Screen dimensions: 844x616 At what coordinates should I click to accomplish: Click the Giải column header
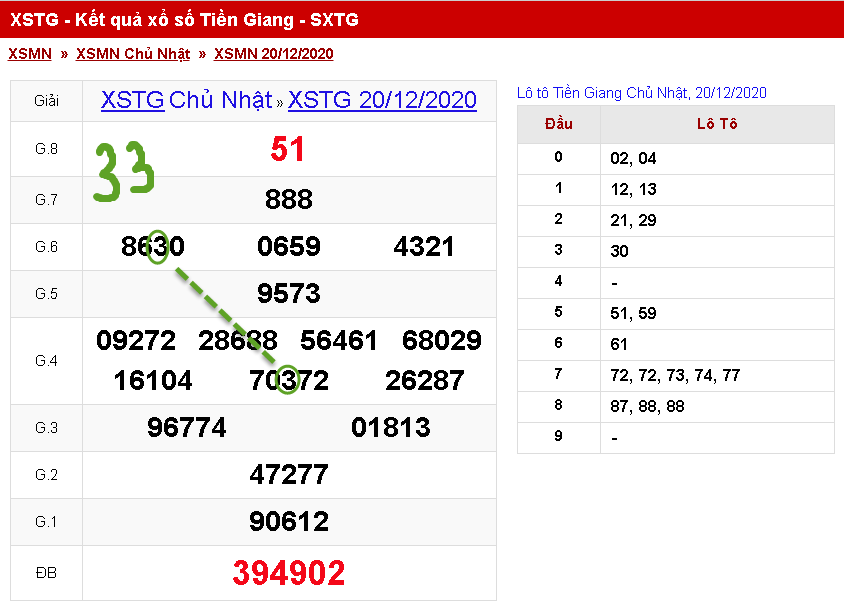(x=46, y=101)
